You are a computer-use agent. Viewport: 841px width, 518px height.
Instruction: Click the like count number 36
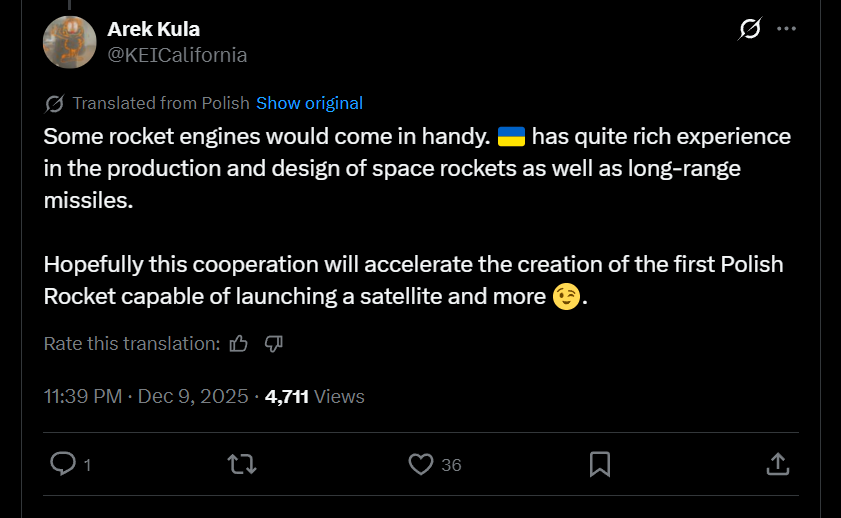click(x=451, y=465)
